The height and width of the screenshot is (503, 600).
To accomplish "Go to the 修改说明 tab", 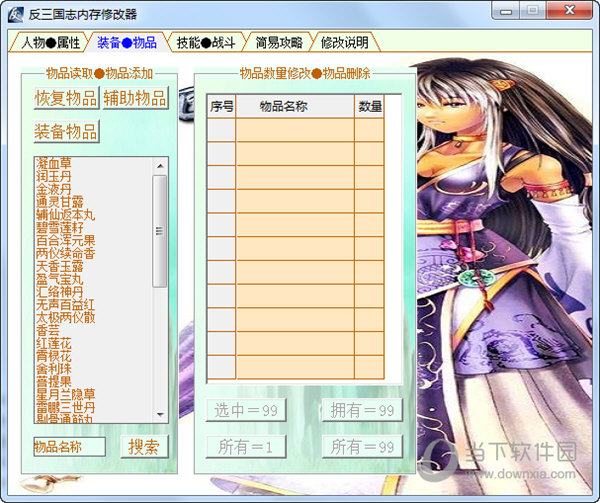I will coord(344,42).
